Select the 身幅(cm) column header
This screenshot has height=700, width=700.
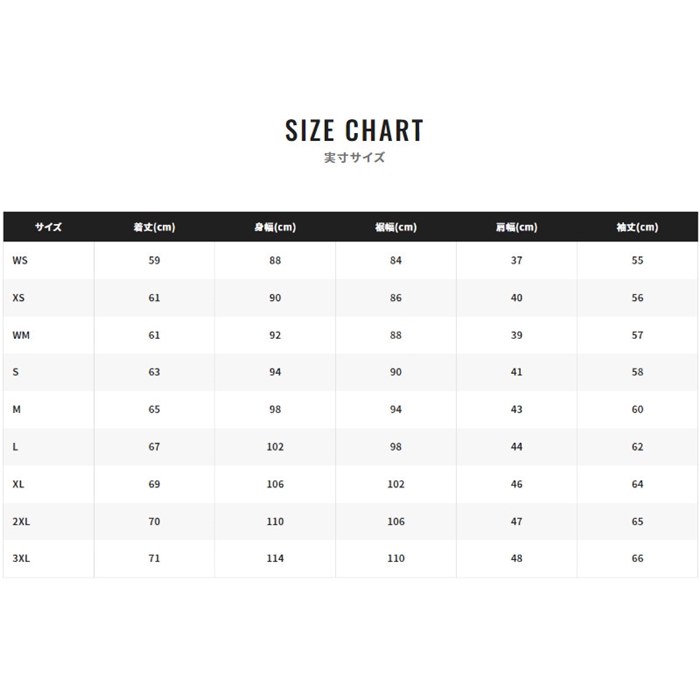click(275, 227)
